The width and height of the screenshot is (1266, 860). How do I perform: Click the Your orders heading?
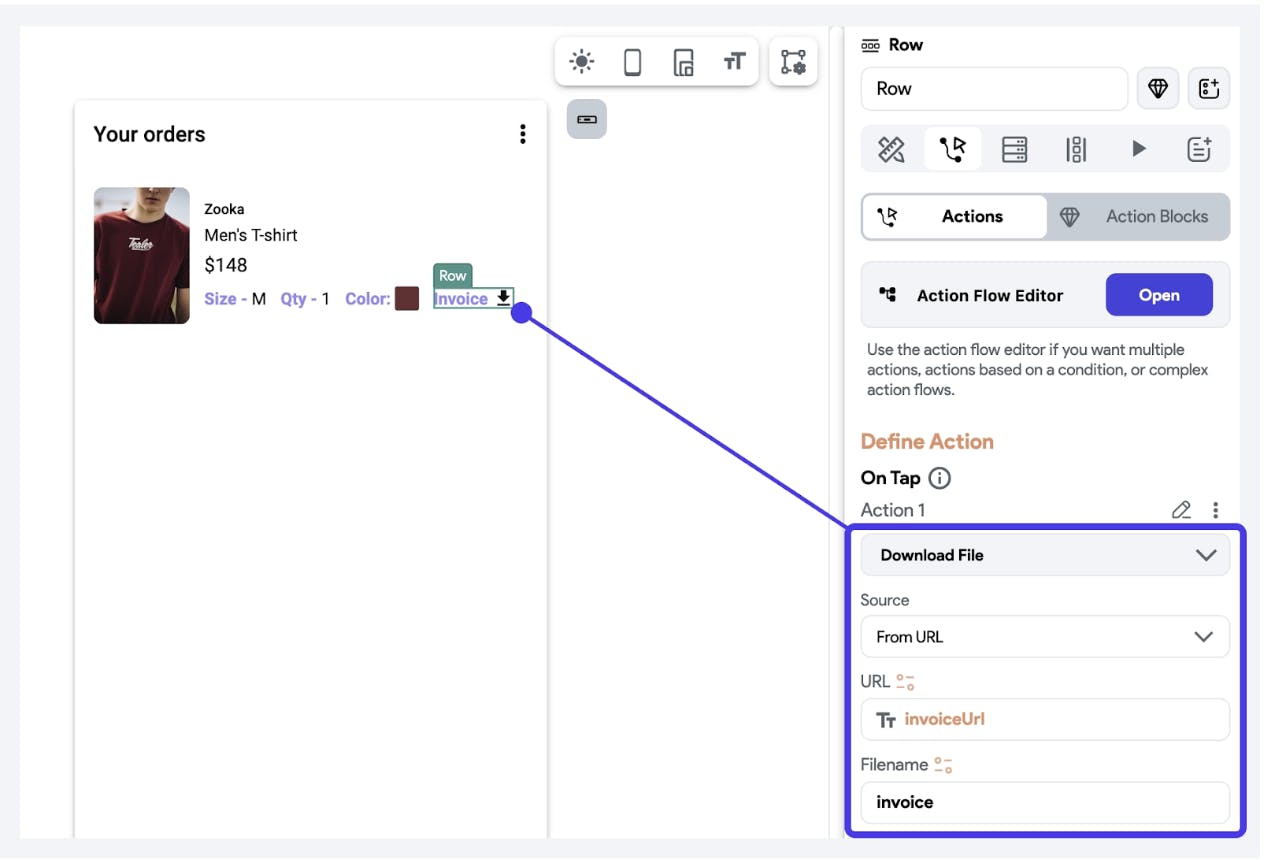click(149, 134)
